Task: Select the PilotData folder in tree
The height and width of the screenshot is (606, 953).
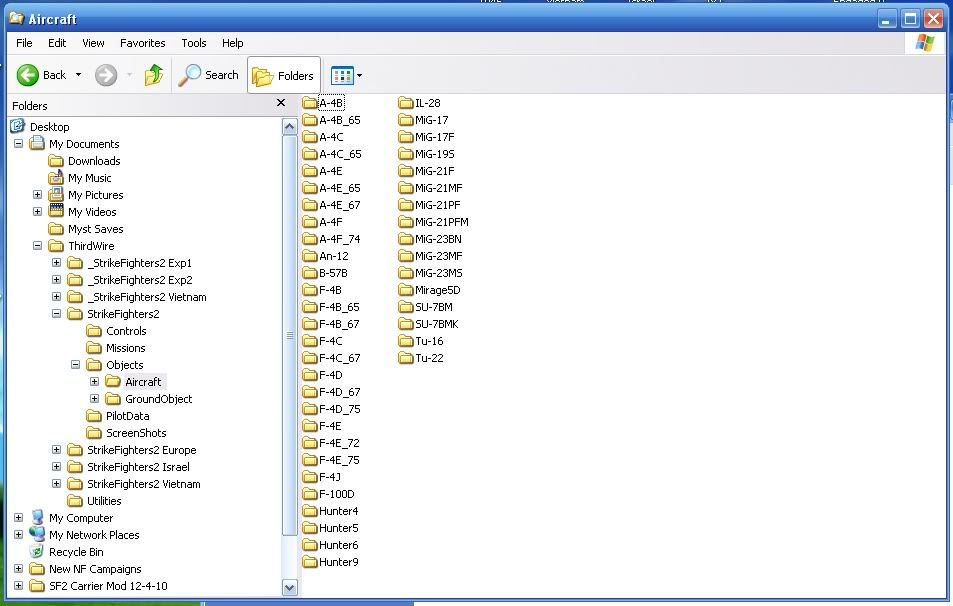Action: point(128,416)
